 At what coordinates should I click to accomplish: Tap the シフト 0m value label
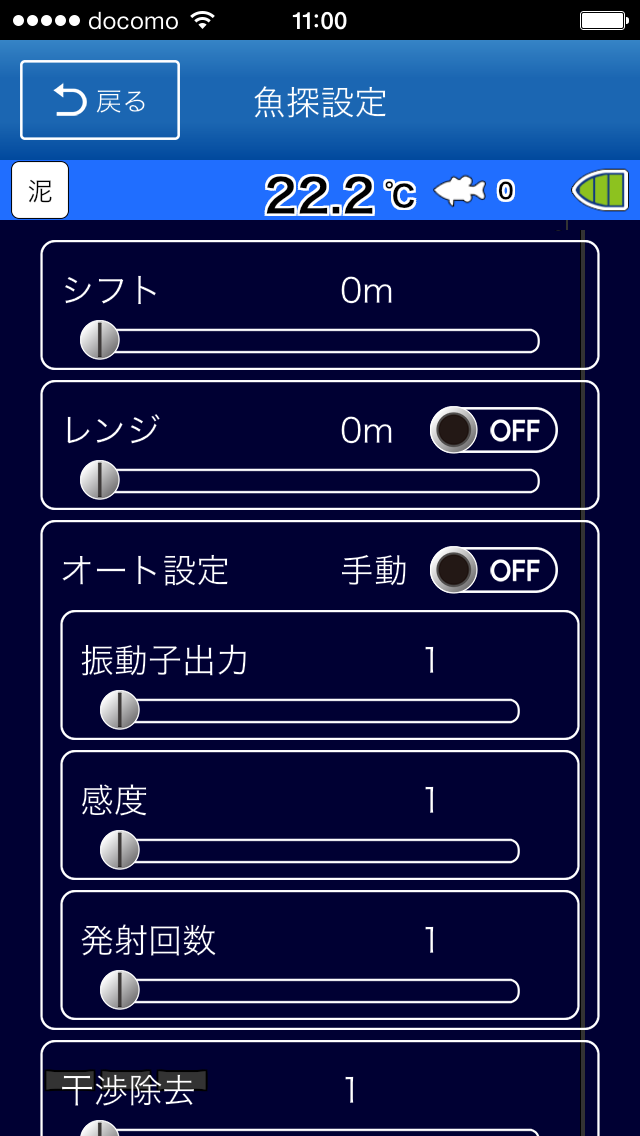[x=366, y=291]
